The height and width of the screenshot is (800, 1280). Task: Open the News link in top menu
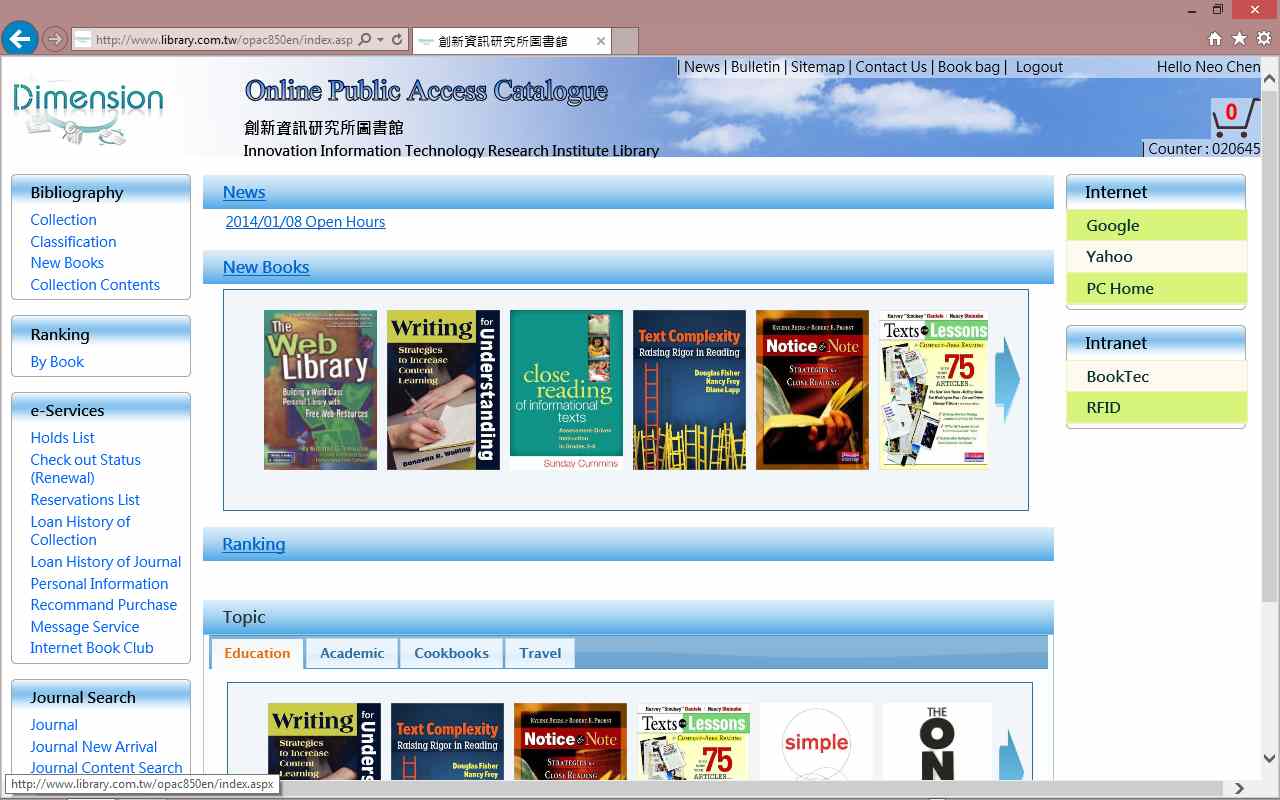(702, 67)
